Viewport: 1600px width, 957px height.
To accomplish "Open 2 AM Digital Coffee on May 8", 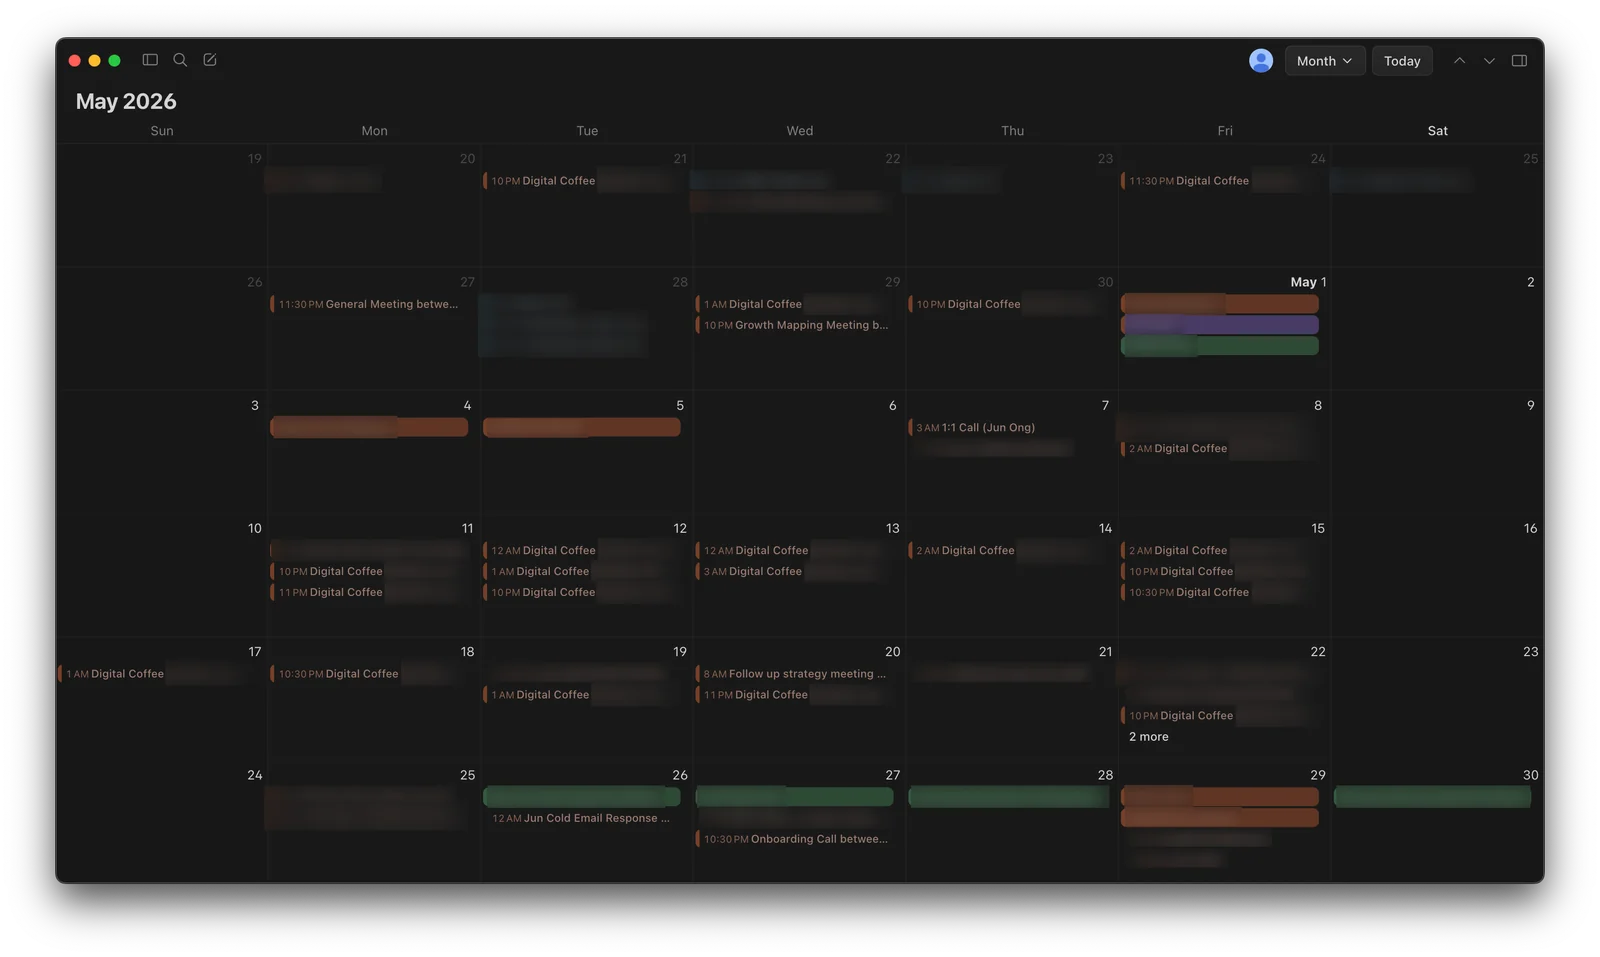I will pos(1219,449).
